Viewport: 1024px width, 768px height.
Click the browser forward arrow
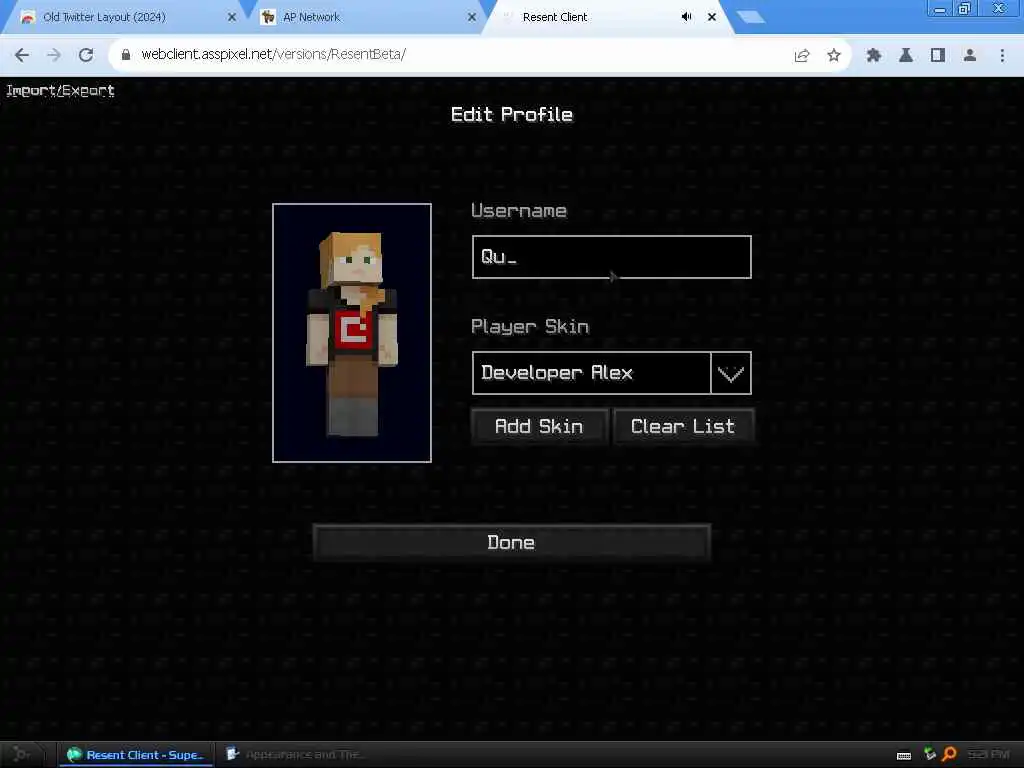click(54, 56)
